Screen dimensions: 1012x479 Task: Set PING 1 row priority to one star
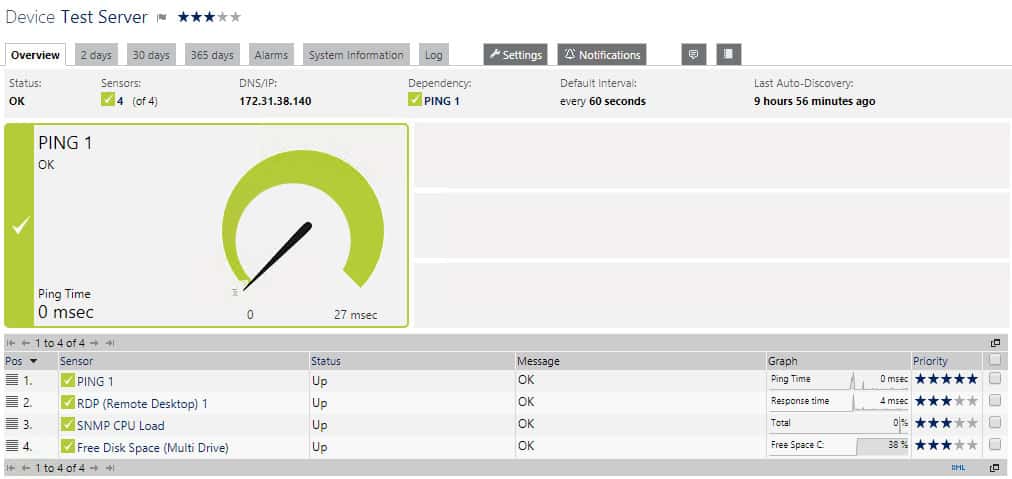(920, 379)
